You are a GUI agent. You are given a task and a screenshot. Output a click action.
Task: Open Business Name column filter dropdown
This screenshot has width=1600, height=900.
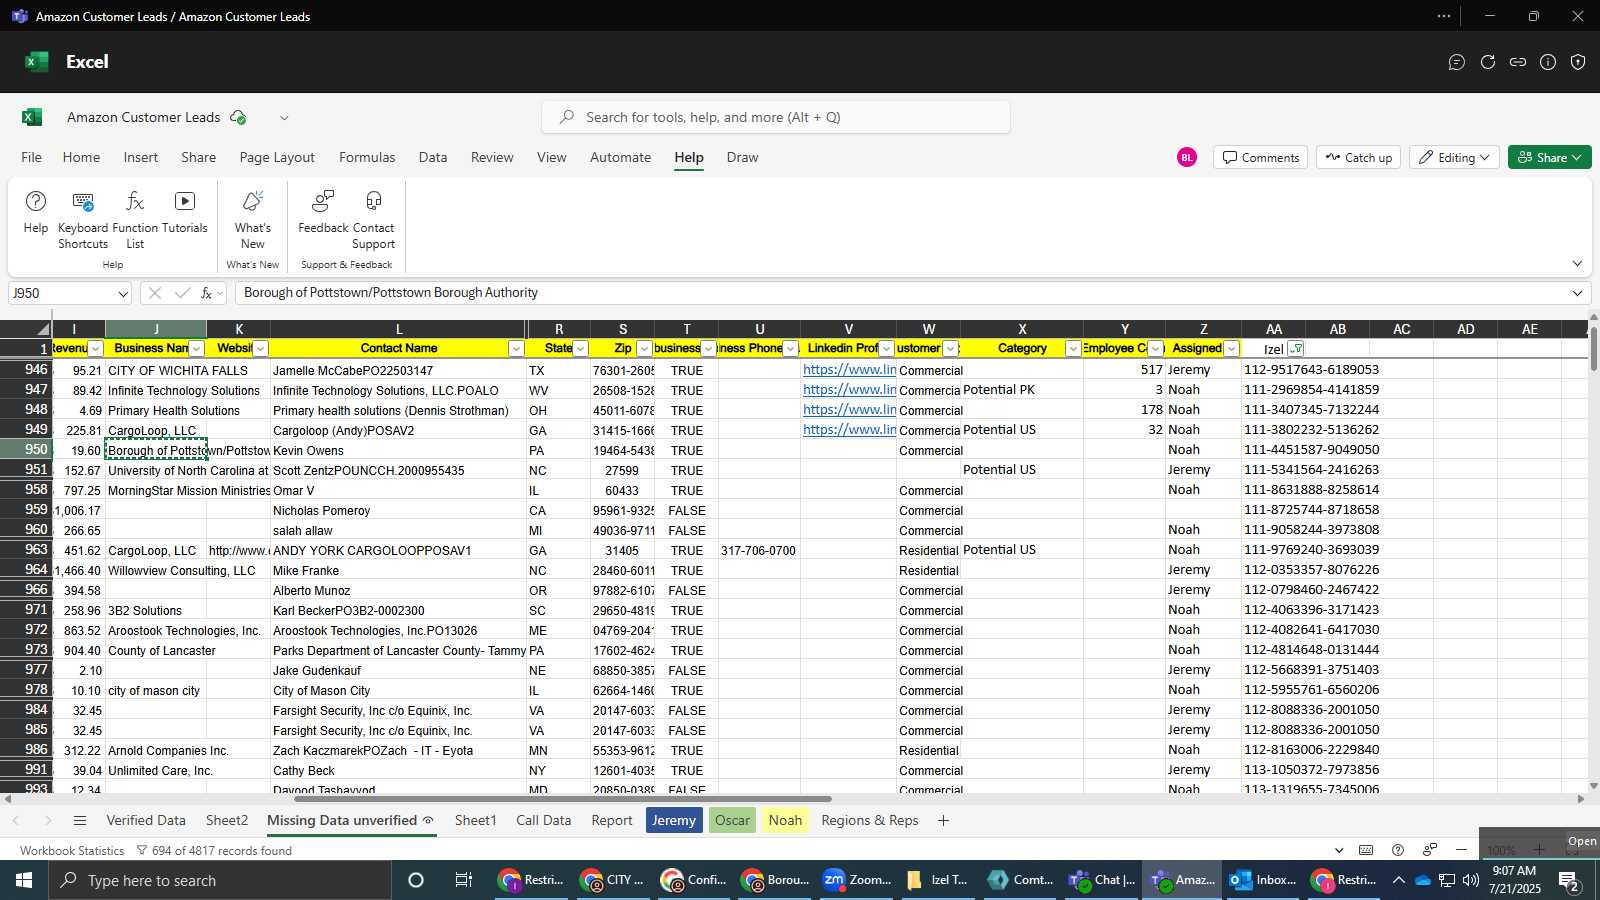[197, 349]
